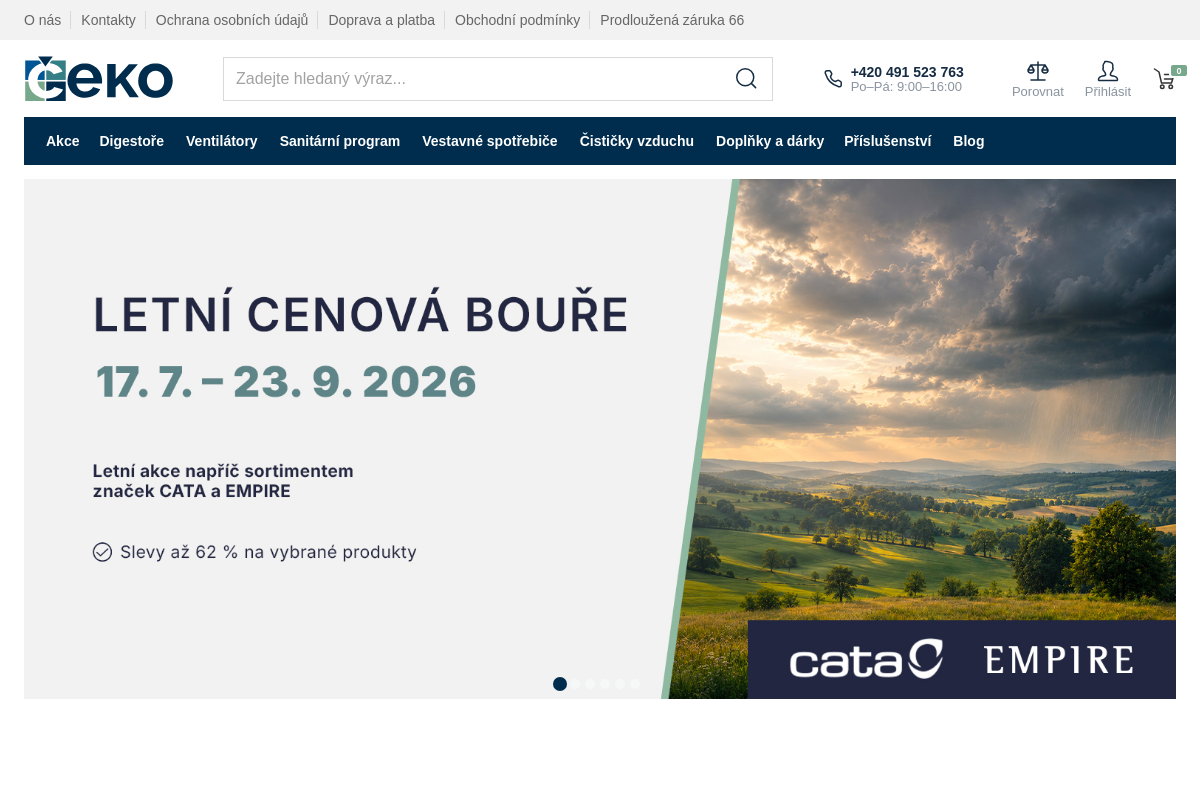1200x800 pixels.
Task: Select the last carousel dot
Action: pyautogui.click(x=635, y=684)
